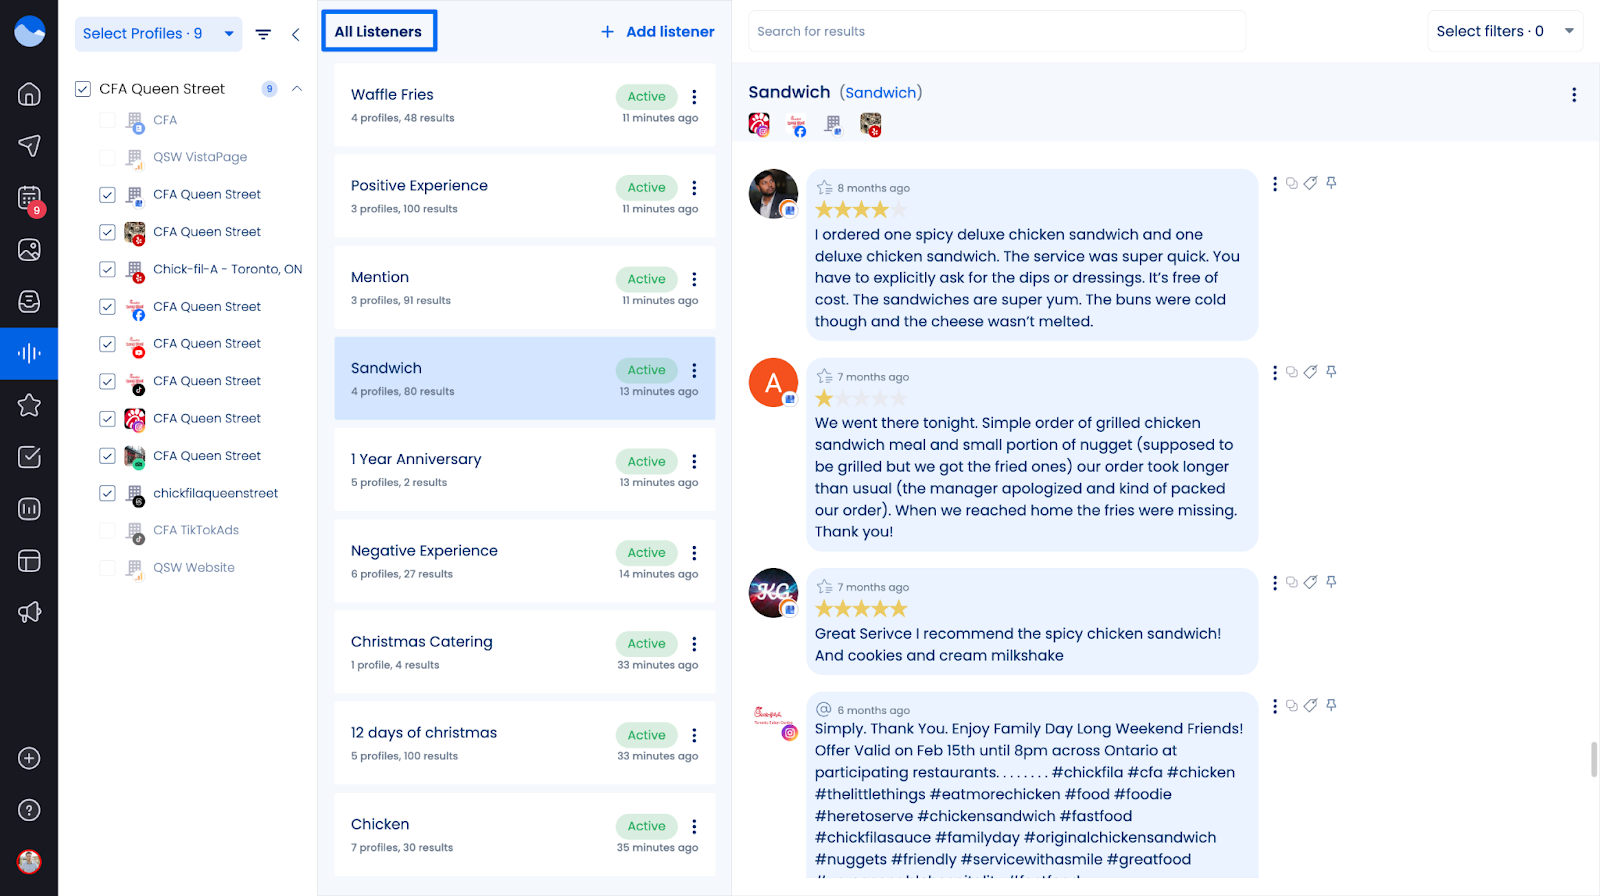Open options for Sandwich listener
Image resolution: width=1600 pixels, height=896 pixels.
point(694,370)
